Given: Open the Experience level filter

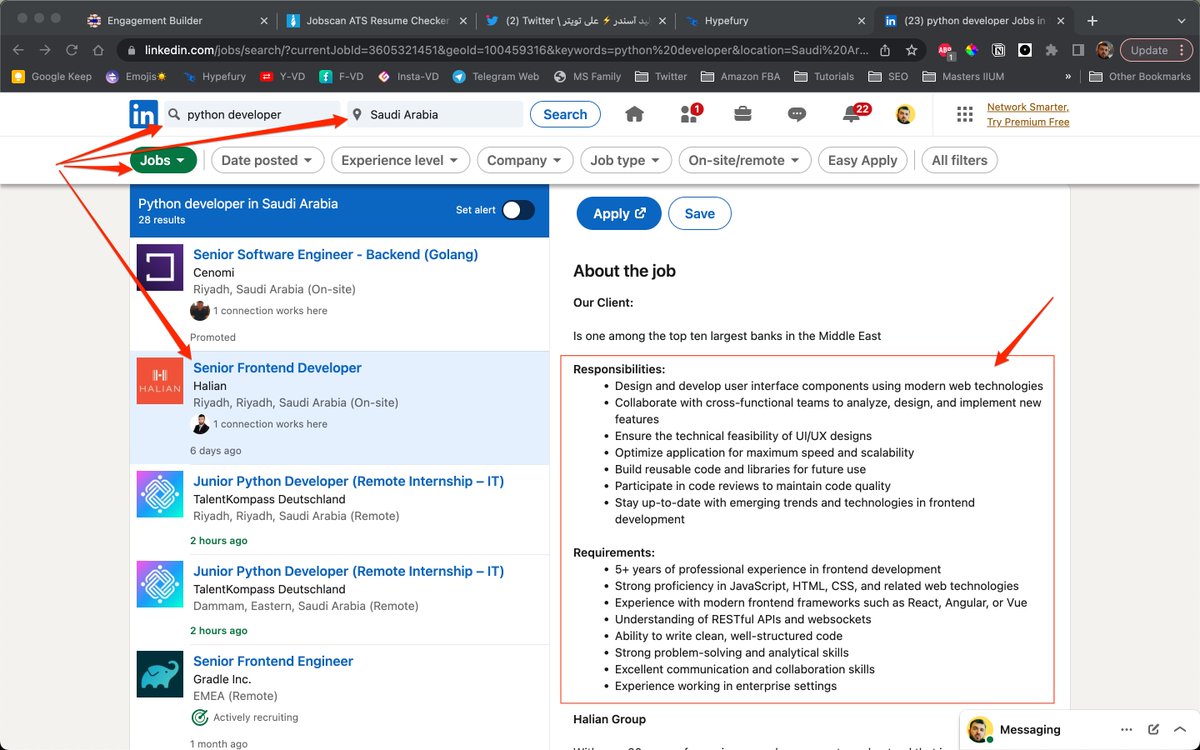Looking at the screenshot, I should pos(400,160).
